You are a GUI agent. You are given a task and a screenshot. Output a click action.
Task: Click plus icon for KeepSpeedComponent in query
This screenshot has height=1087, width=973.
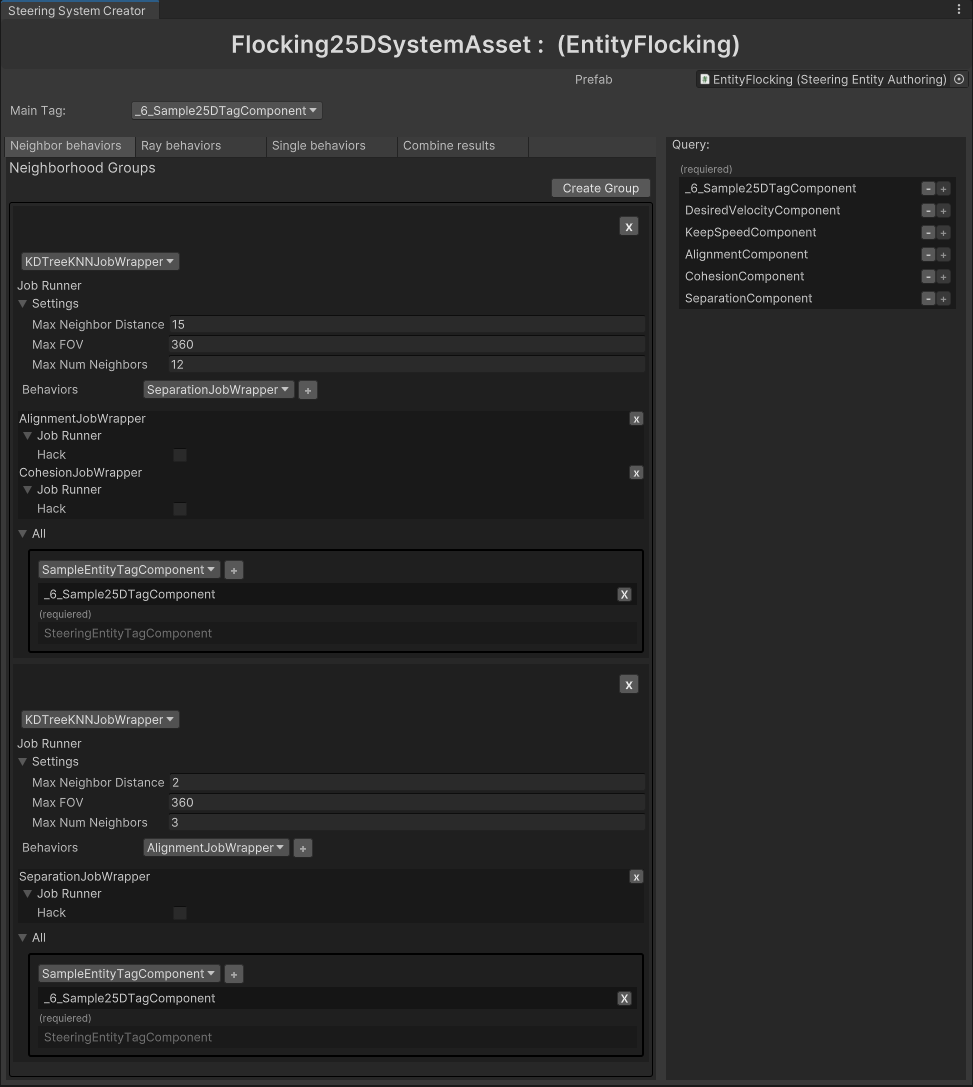943,233
